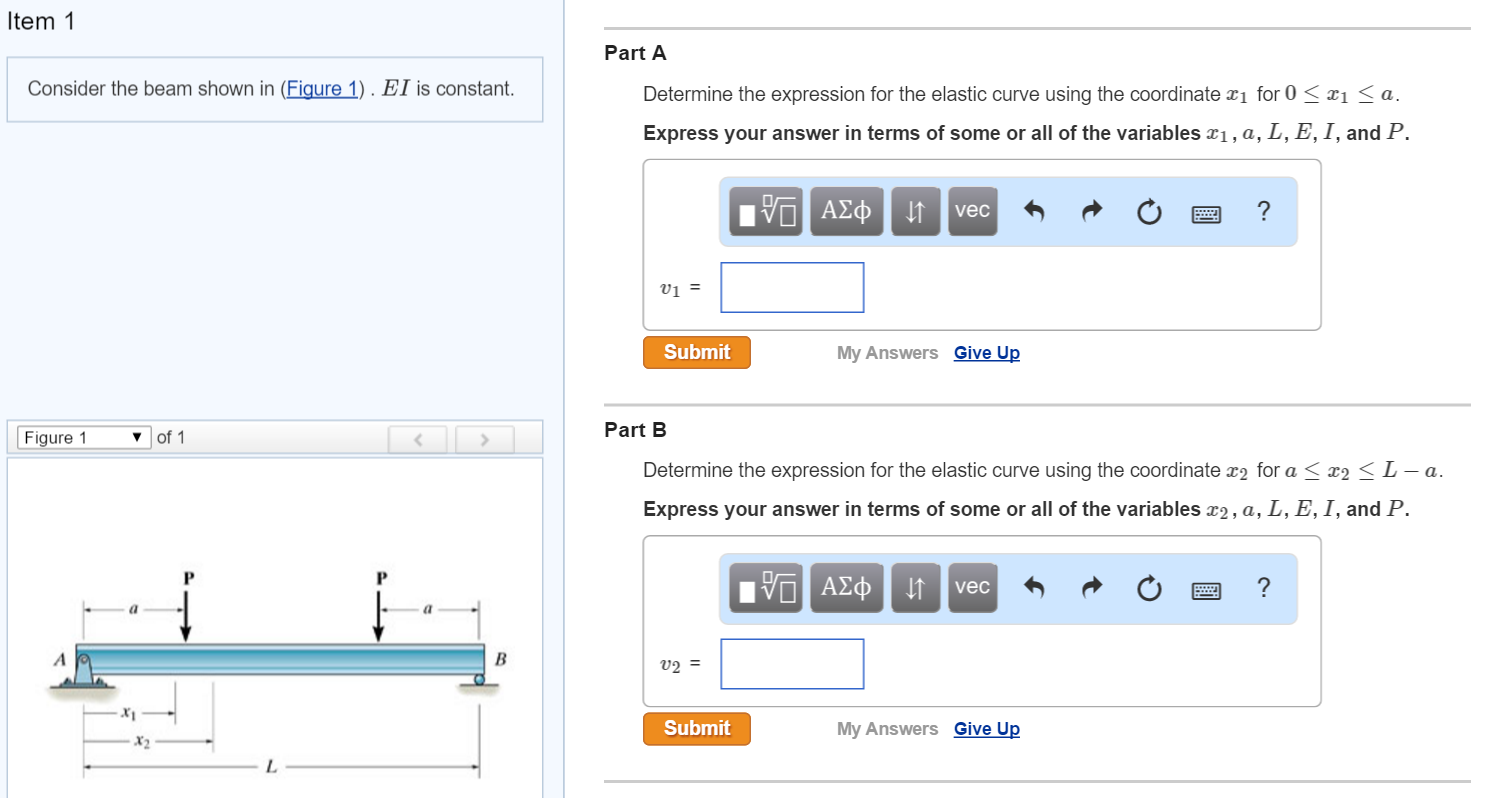Viewport: 1498px width, 798px height.
Task: Click inside the v1 answer input box
Action: coord(791,287)
